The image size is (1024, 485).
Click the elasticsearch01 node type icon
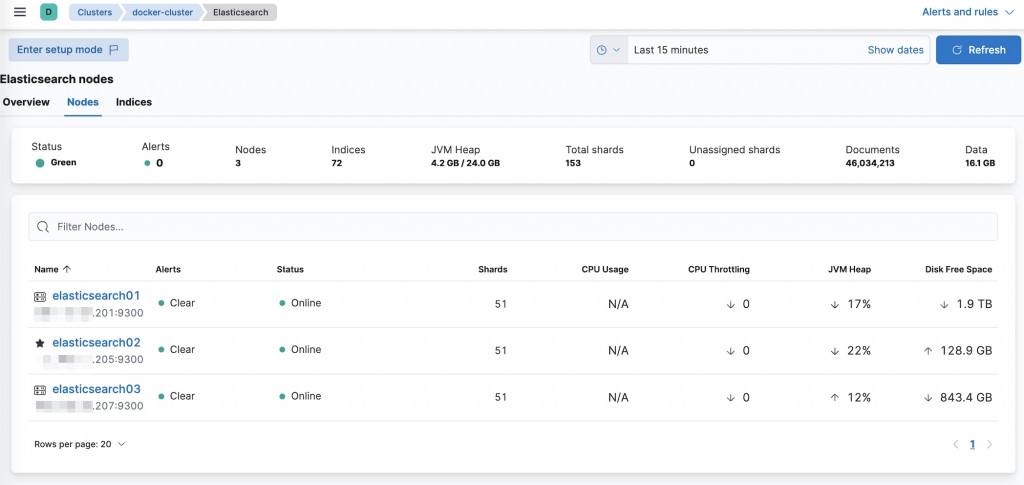point(40,296)
